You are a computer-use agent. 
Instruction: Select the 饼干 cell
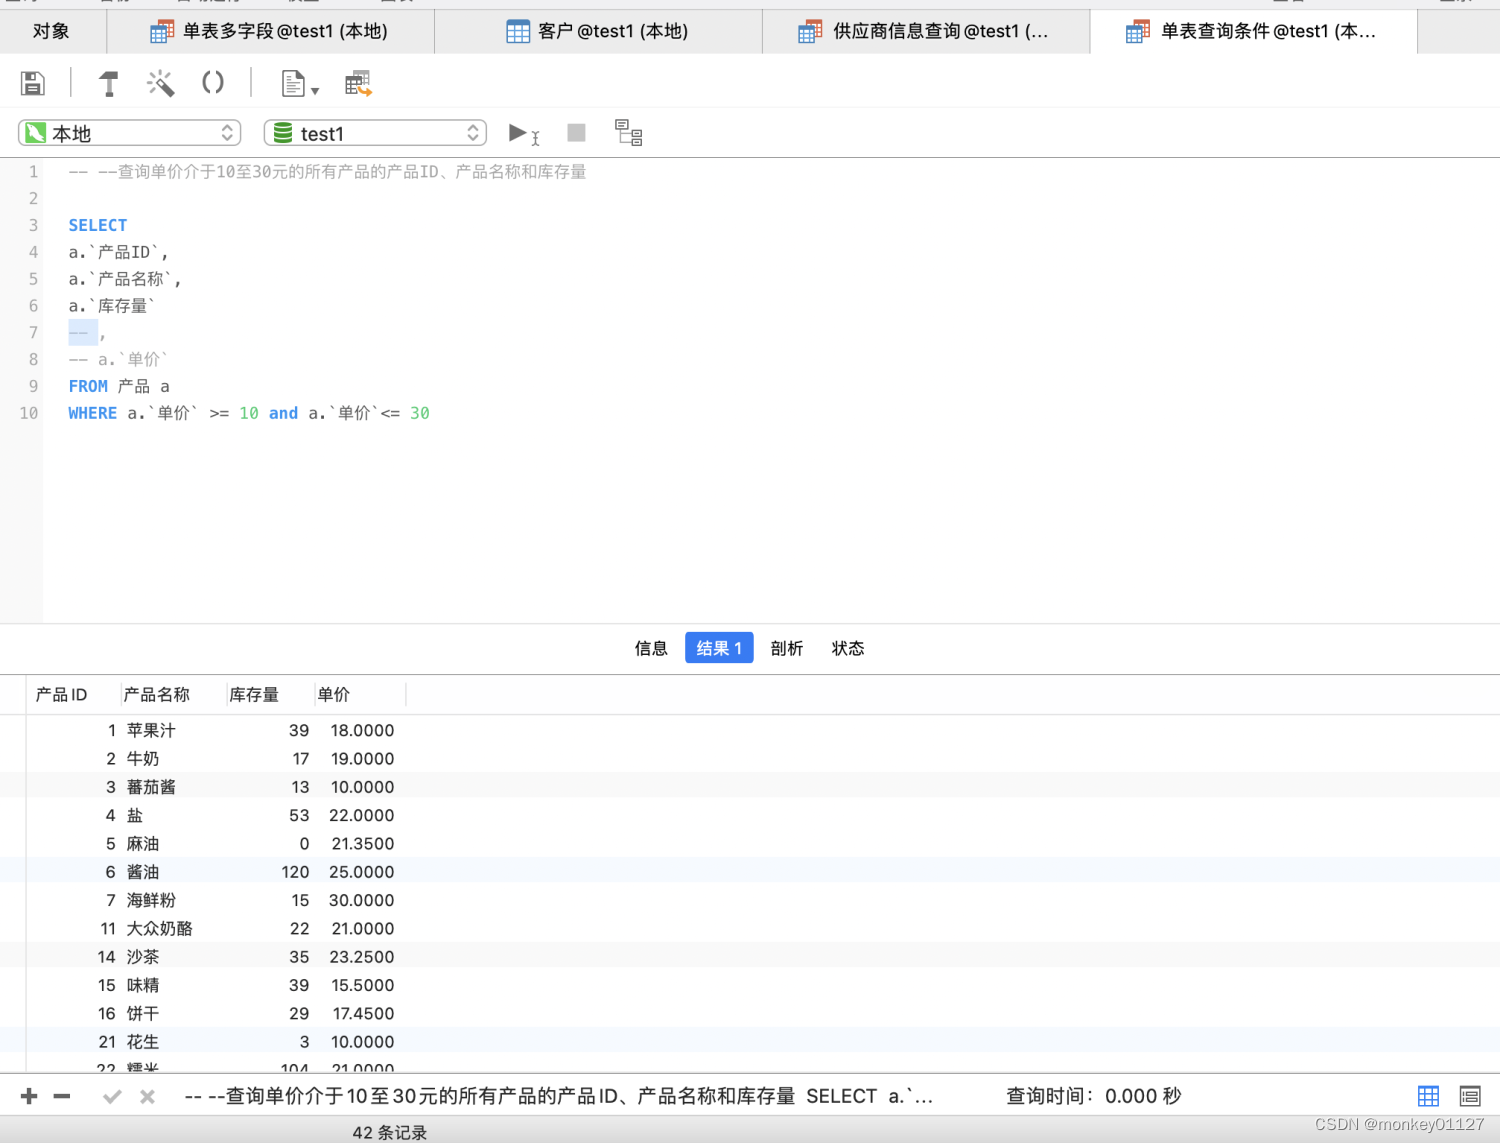pyautogui.click(x=172, y=1013)
